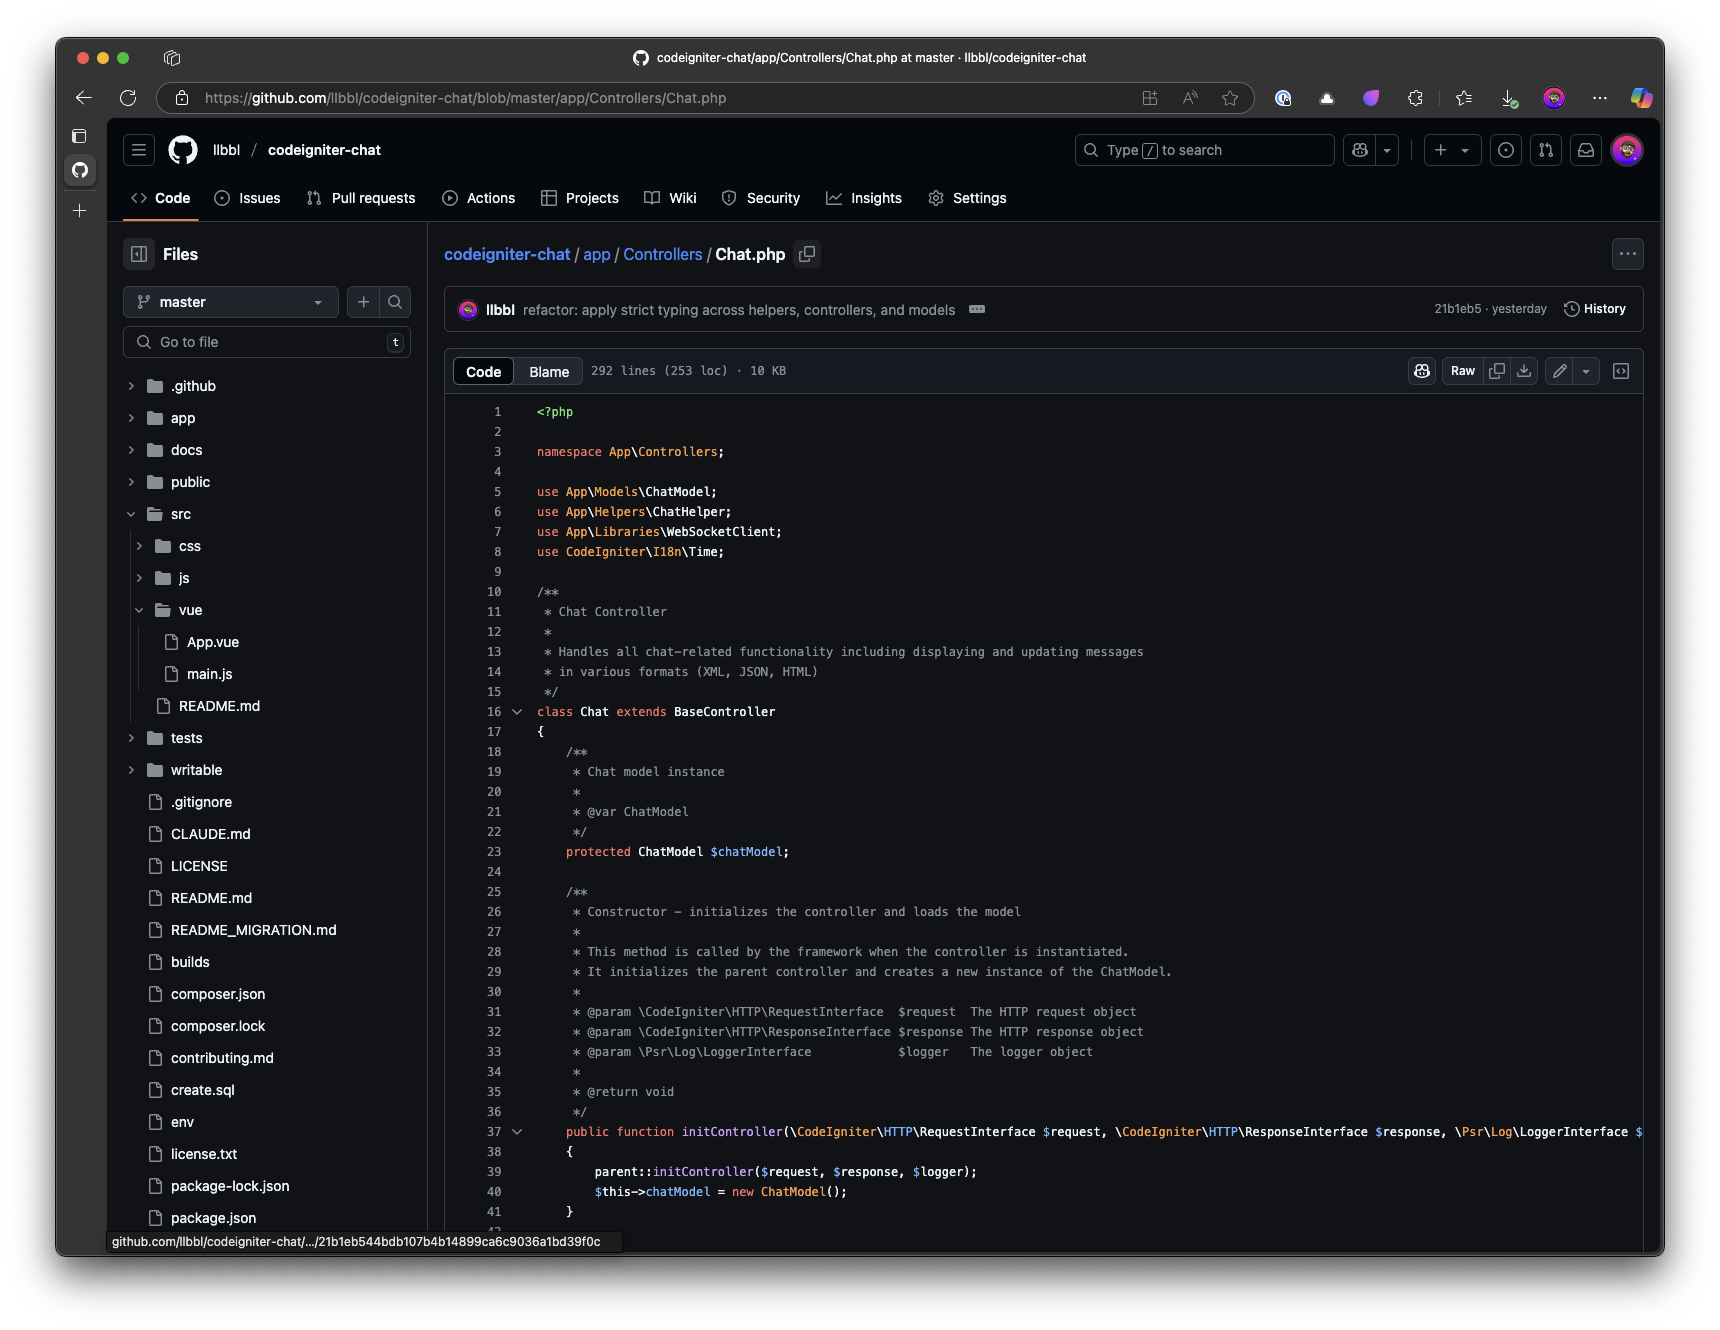Open the symbols panel

[x=1621, y=371]
